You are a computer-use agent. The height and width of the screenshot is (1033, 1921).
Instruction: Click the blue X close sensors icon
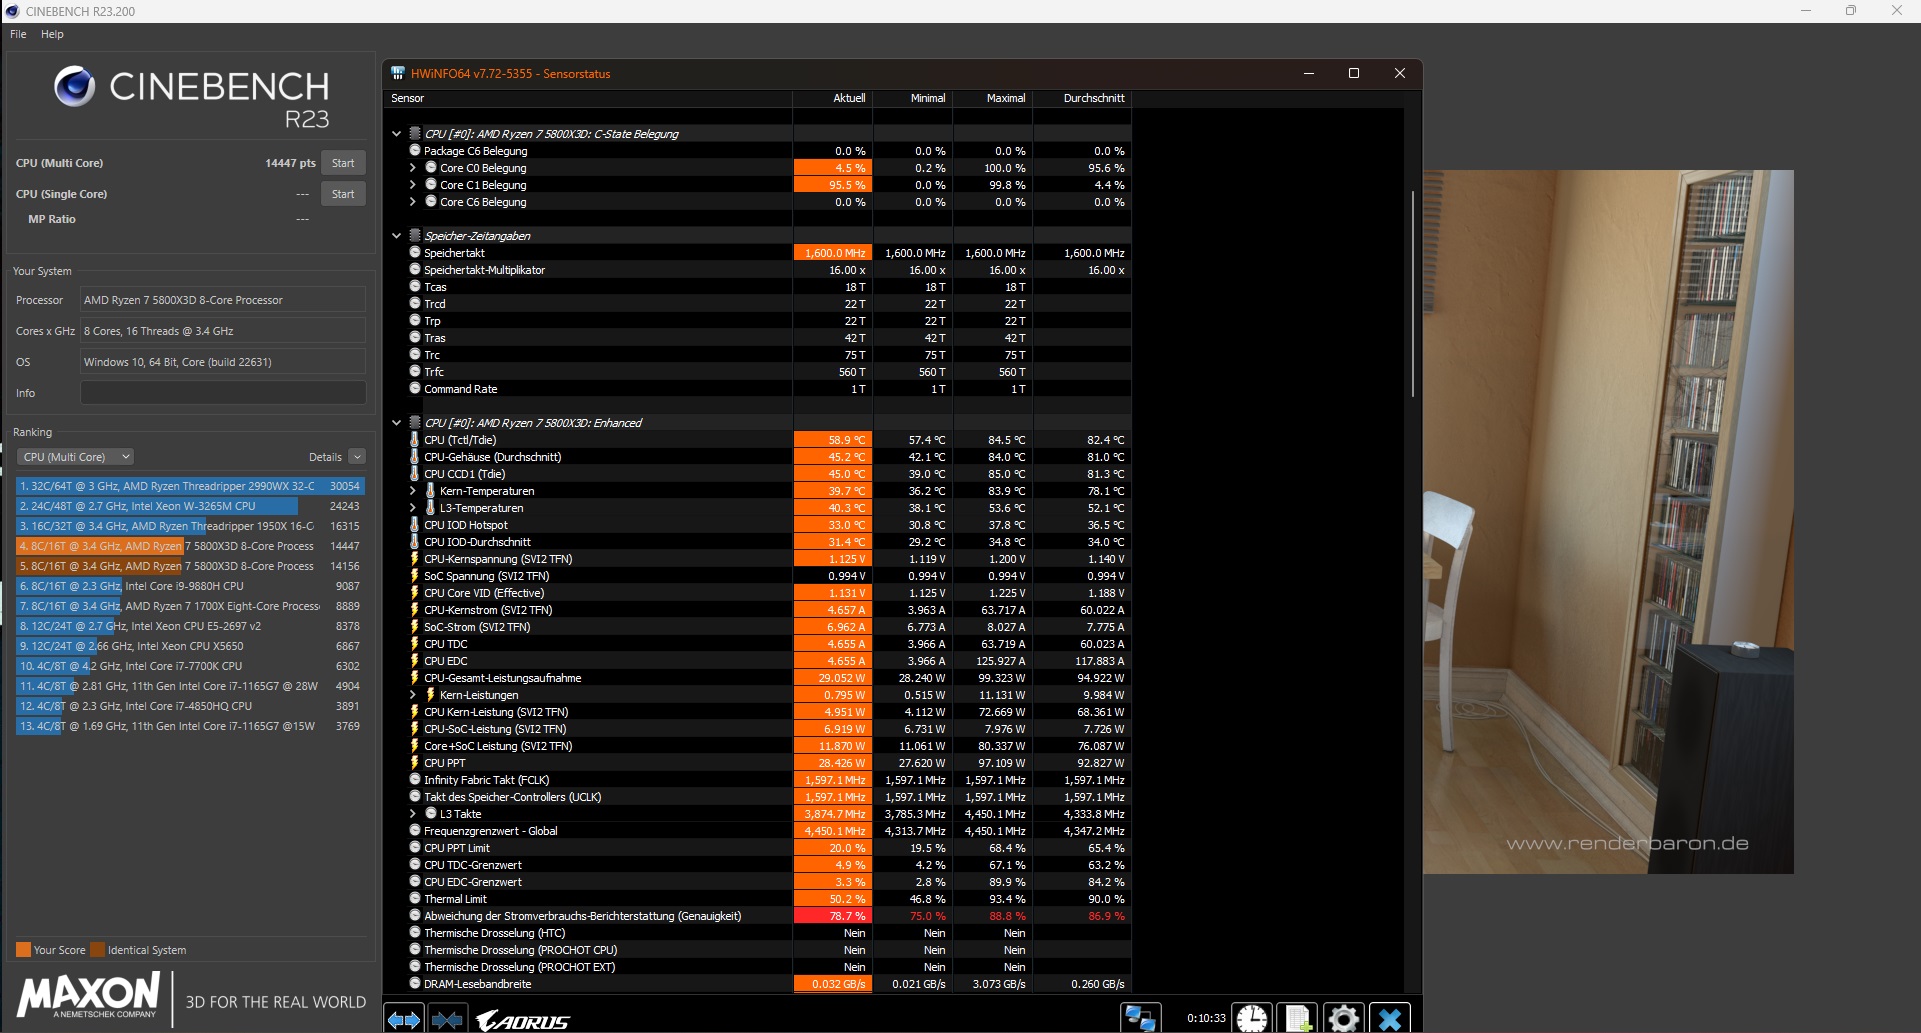(1390, 1018)
